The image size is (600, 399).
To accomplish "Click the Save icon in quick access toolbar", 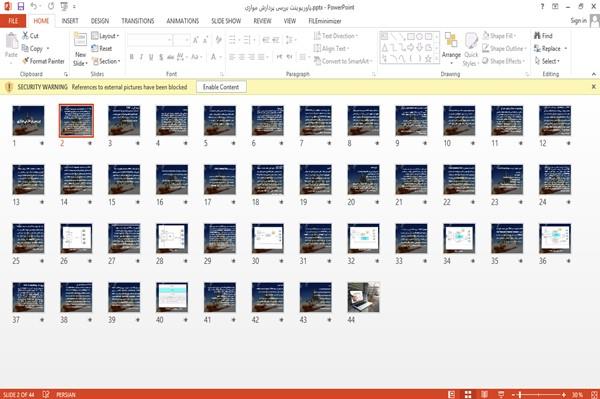I will pos(21,7).
